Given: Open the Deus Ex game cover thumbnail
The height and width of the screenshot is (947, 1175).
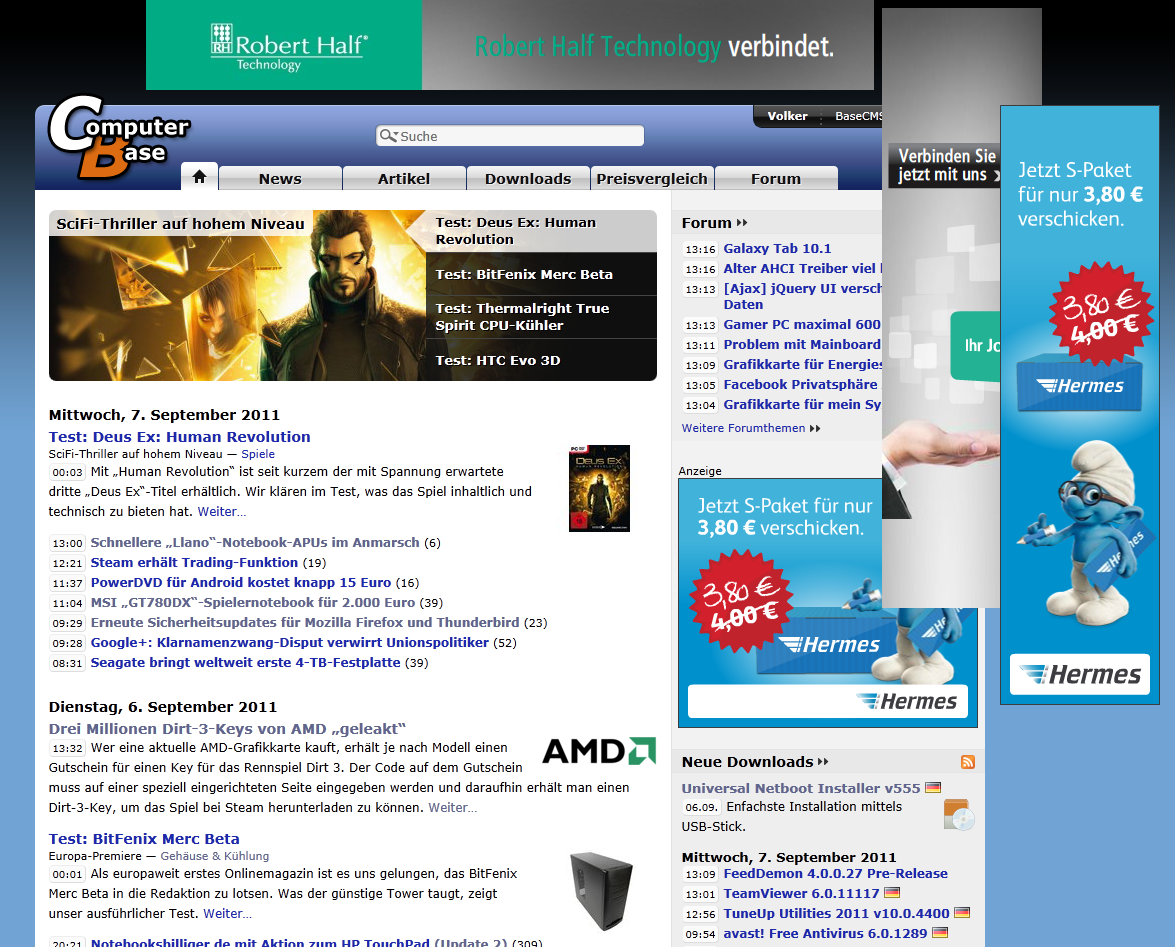Looking at the screenshot, I should (599, 488).
